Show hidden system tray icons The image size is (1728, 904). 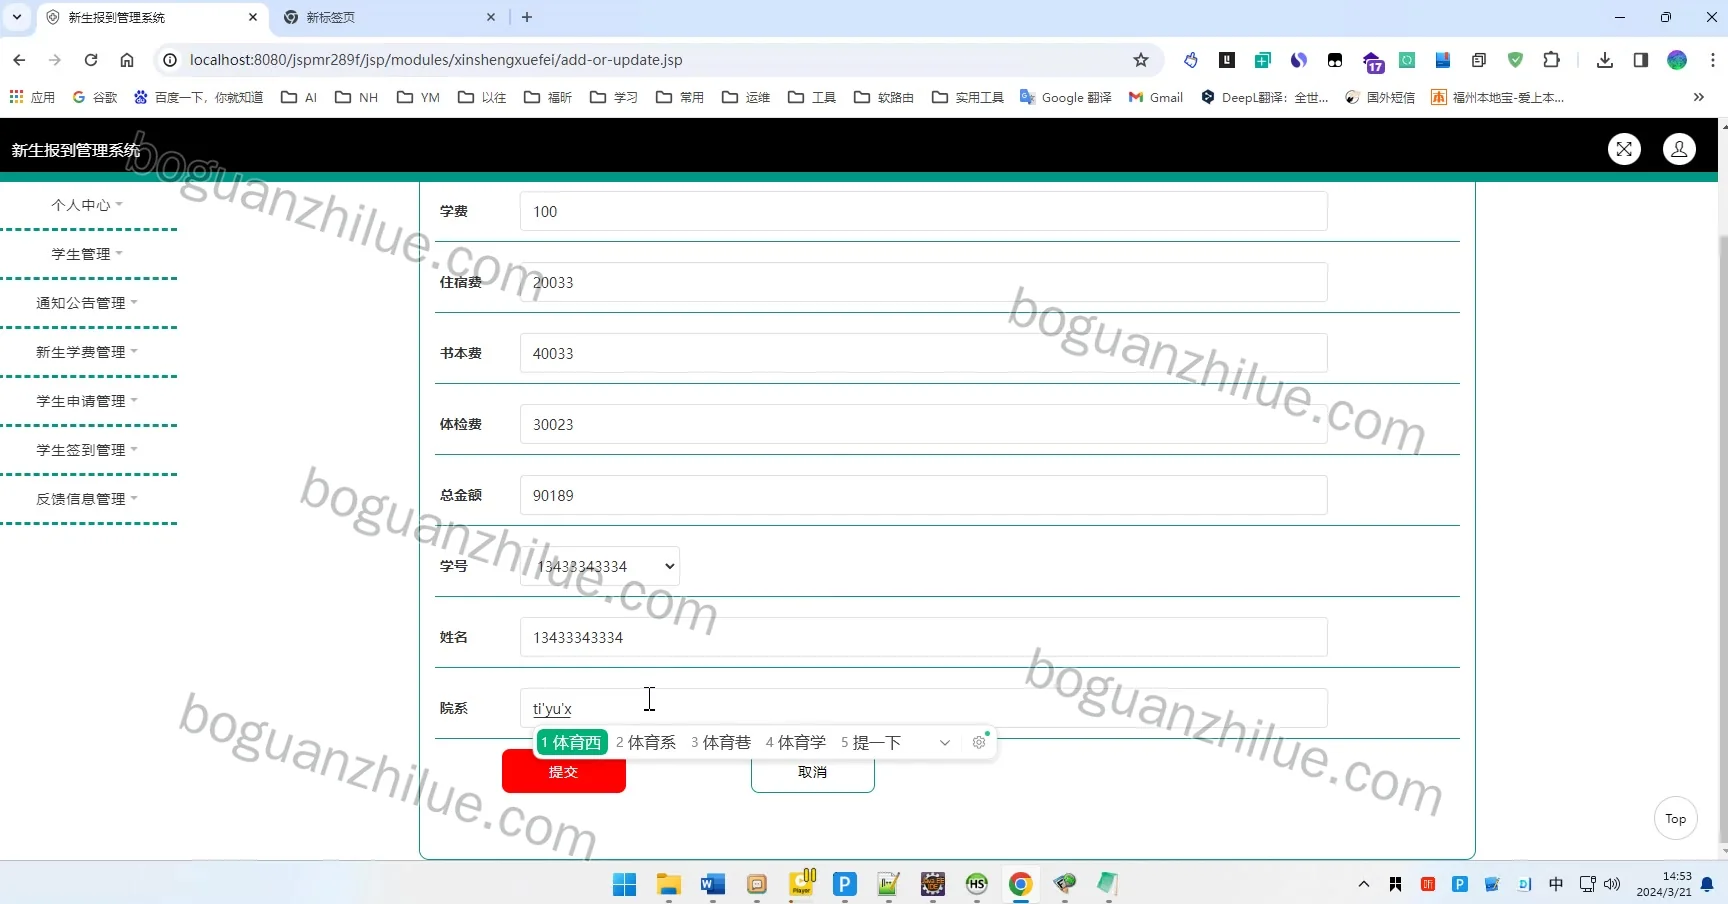1363,884
